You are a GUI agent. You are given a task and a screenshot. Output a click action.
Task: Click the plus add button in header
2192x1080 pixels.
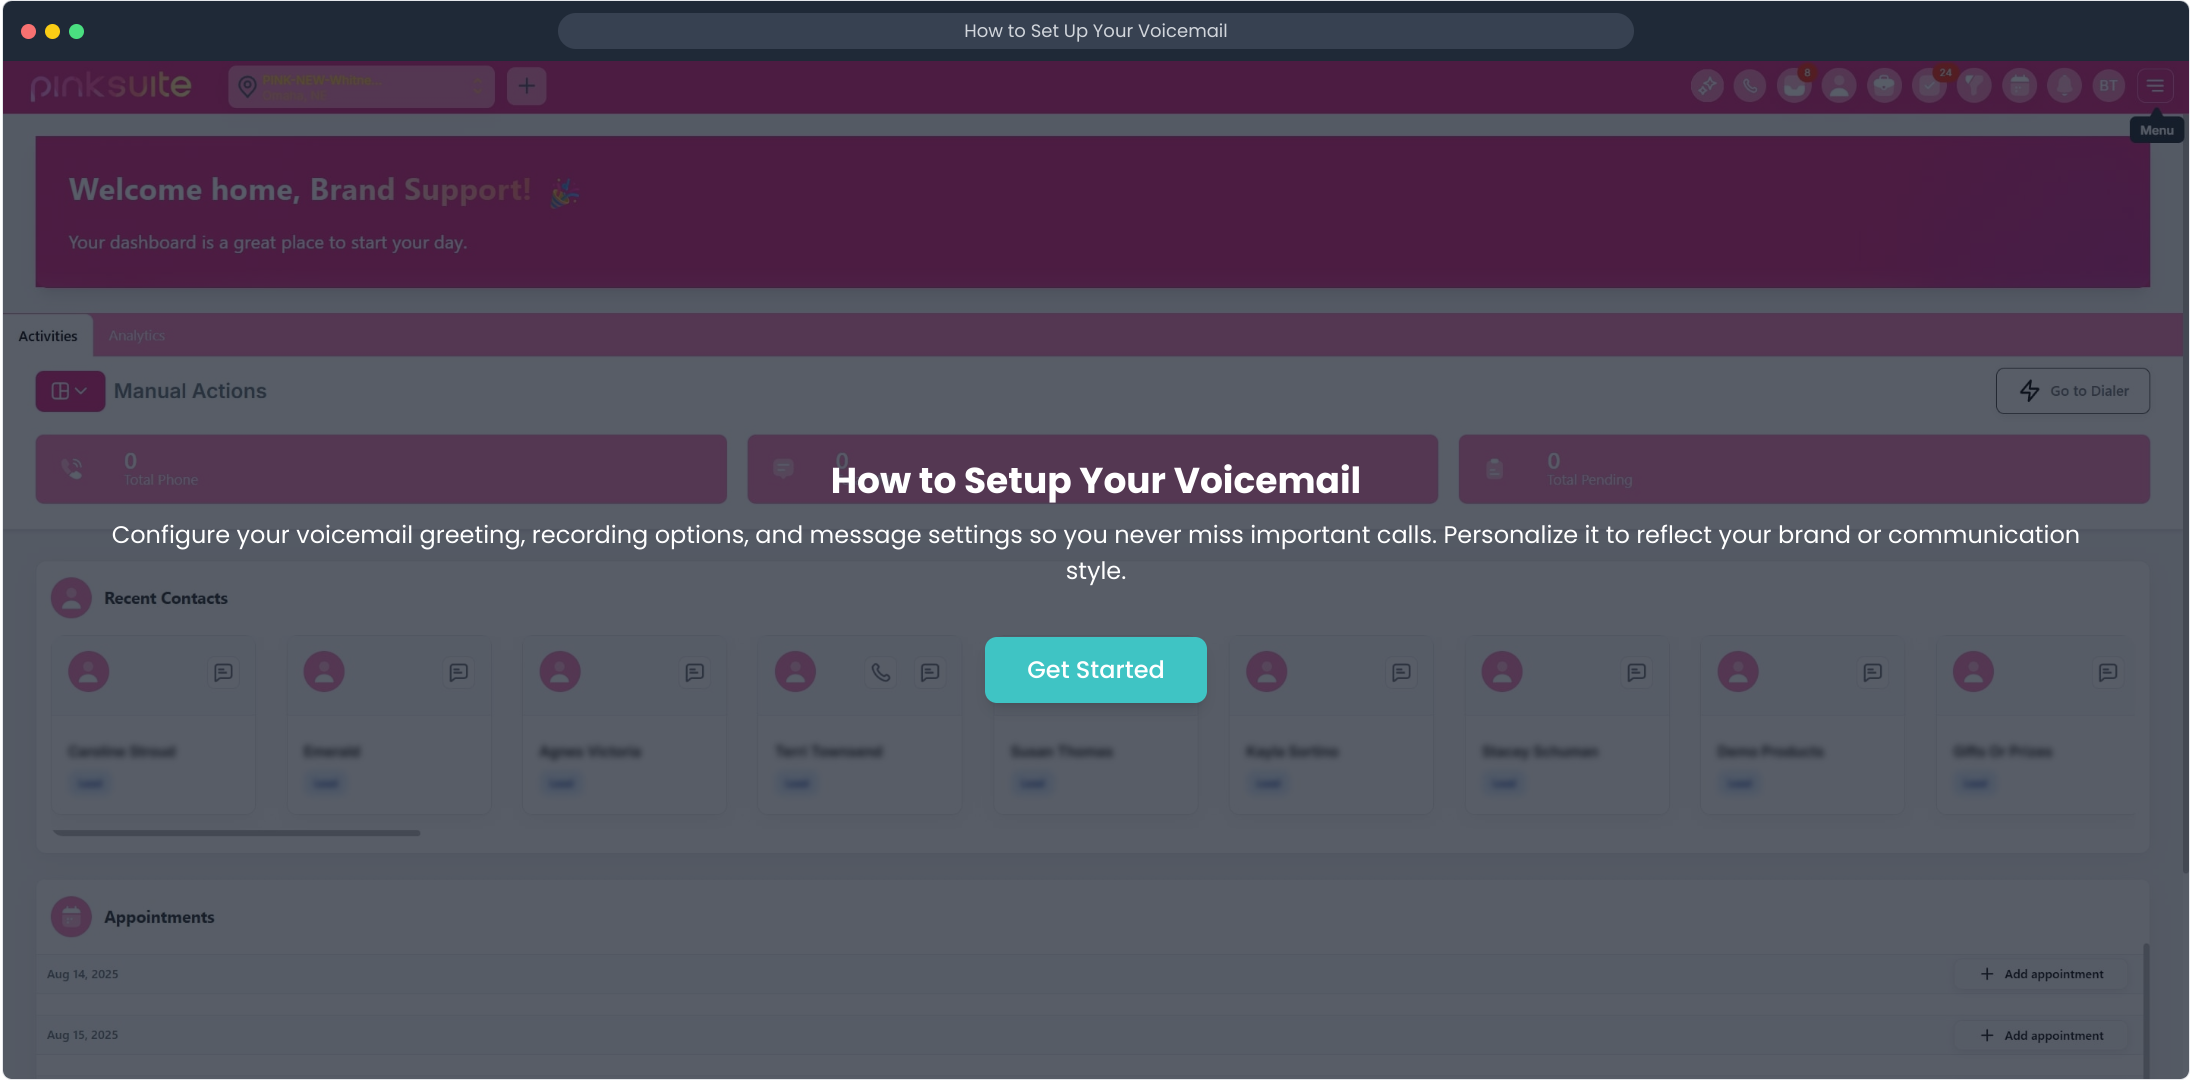point(526,86)
